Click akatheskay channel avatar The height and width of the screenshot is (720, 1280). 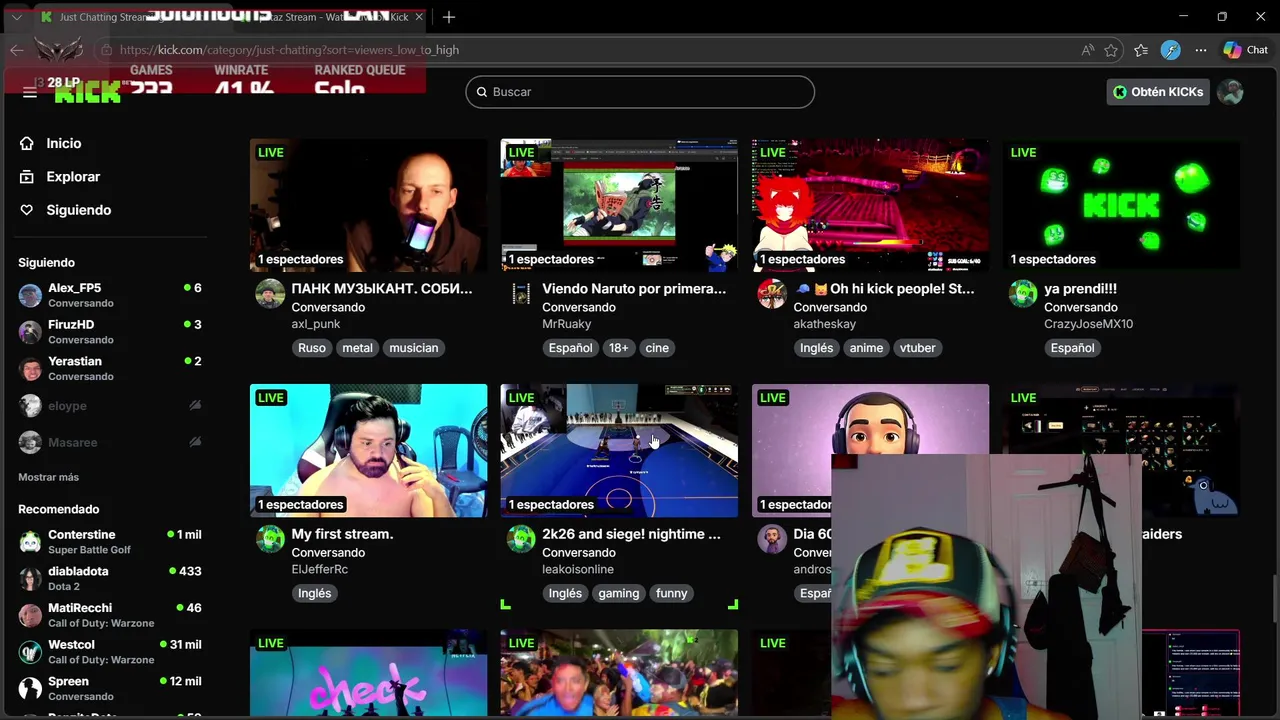coord(772,293)
